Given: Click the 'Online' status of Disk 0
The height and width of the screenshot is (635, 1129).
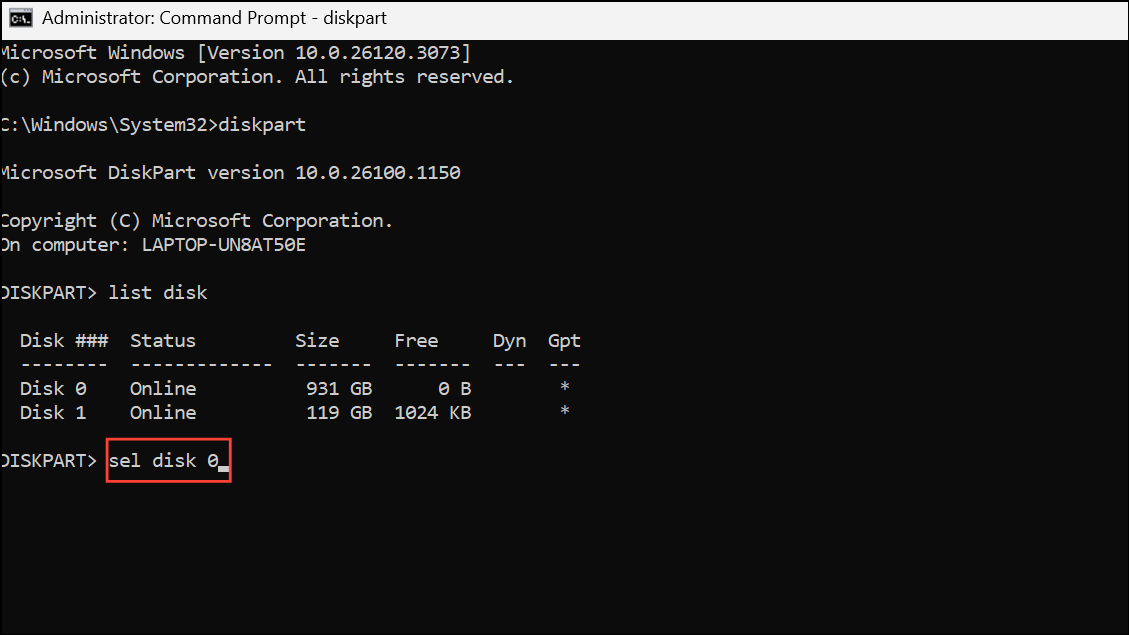Looking at the screenshot, I should 163,389.
